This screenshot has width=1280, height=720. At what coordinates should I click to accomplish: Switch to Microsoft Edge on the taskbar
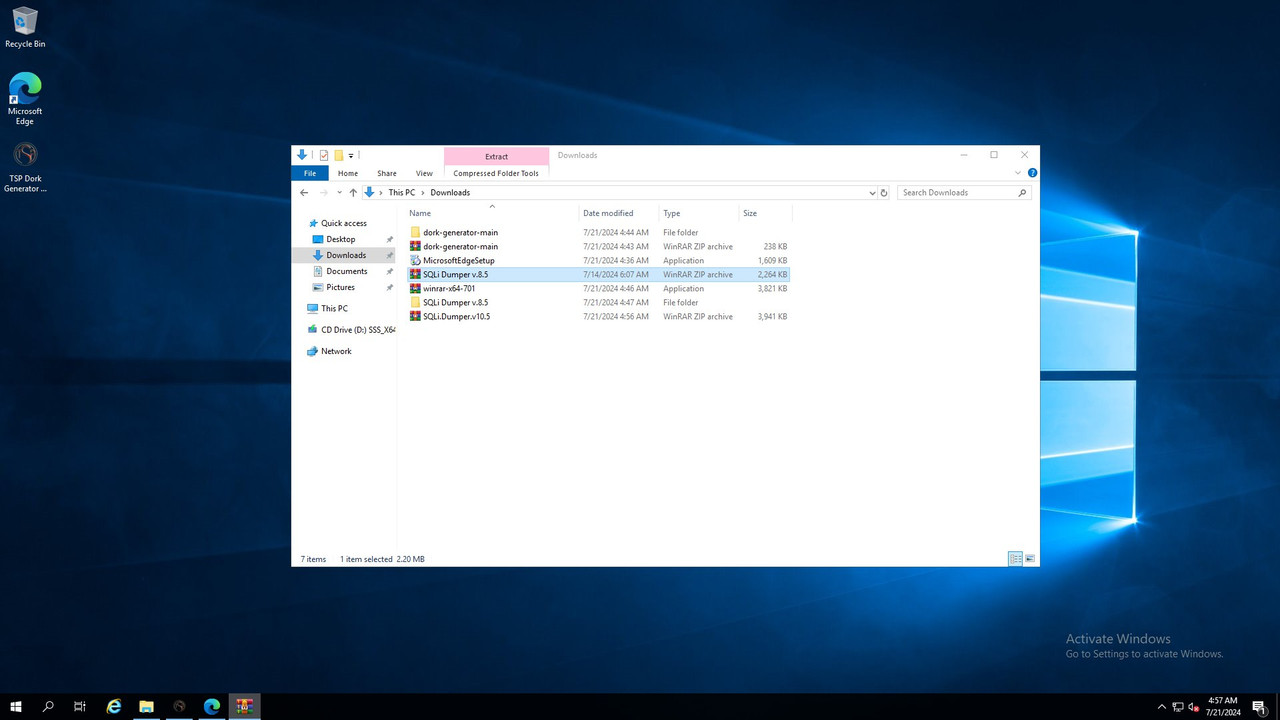[x=212, y=706]
